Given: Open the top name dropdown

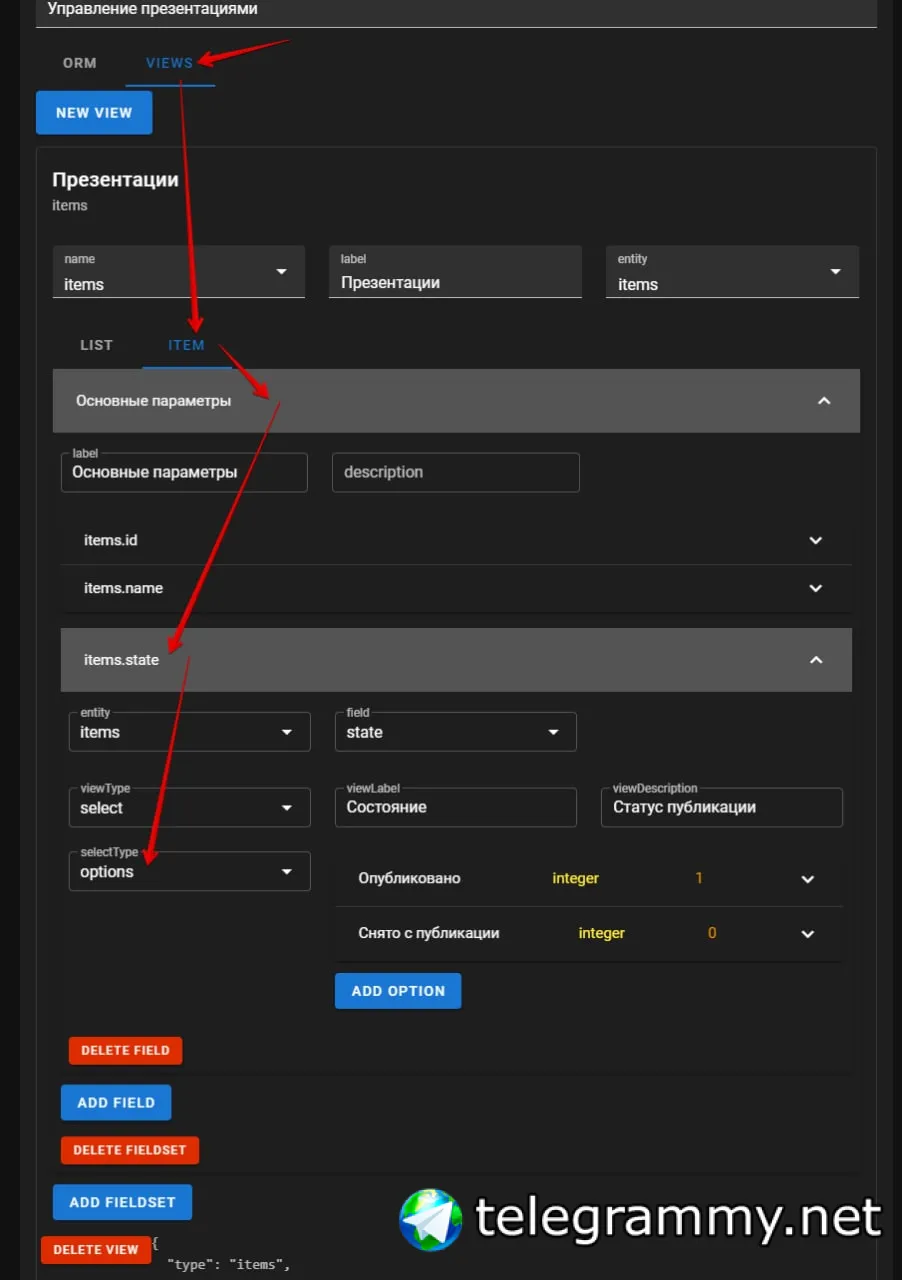Looking at the screenshot, I should [281, 272].
